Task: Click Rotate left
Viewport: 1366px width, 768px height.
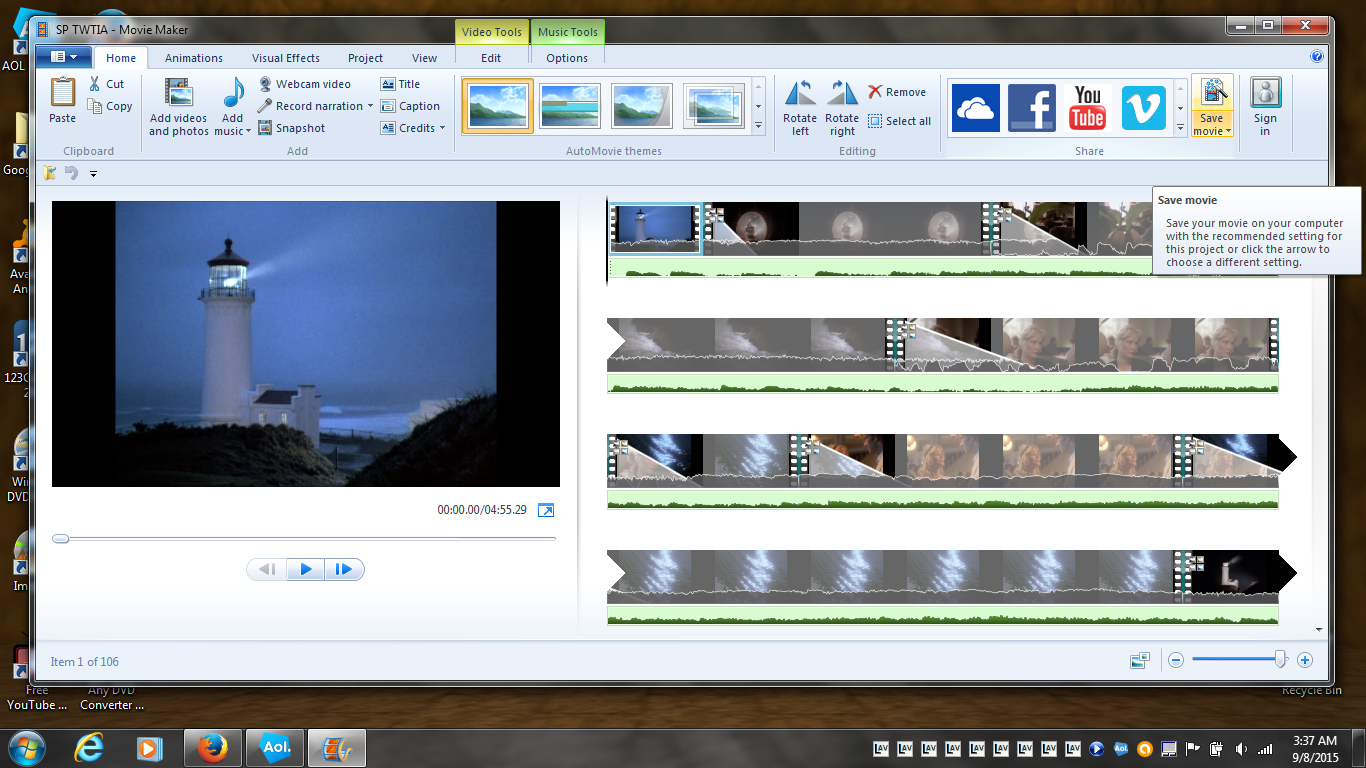Action: click(800, 108)
